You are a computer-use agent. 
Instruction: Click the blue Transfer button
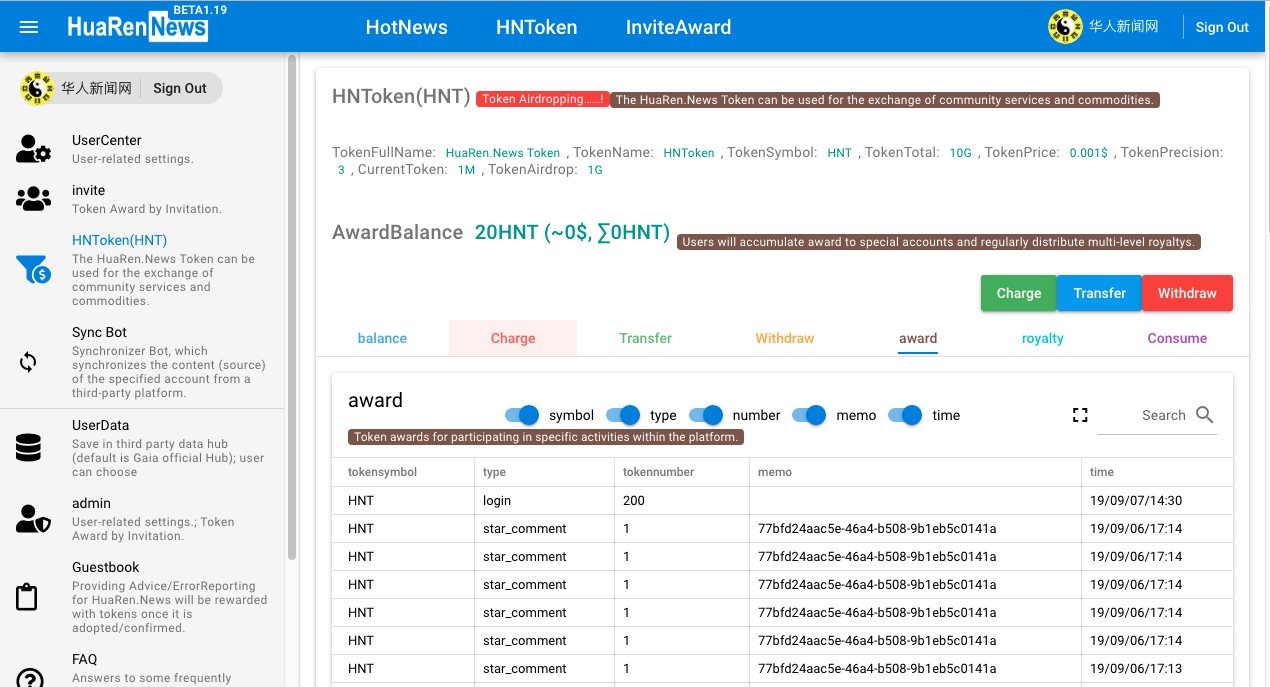click(x=1100, y=293)
